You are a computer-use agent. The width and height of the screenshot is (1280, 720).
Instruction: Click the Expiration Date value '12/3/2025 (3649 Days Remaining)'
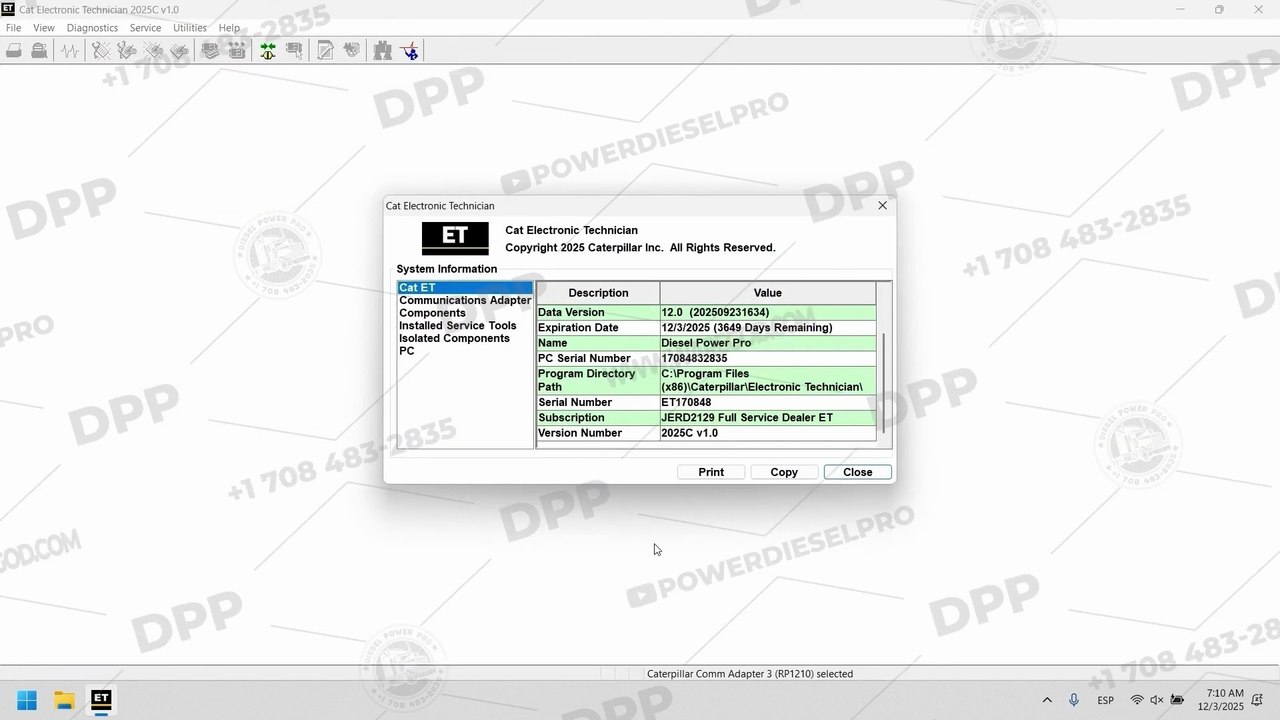click(x=768, y=328)
